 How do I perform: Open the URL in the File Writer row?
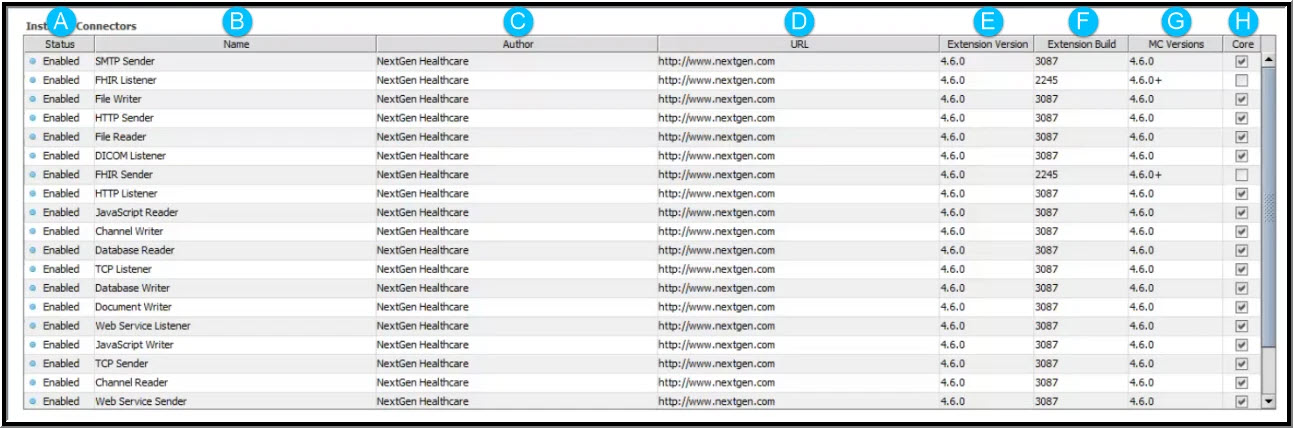point(716,99)
